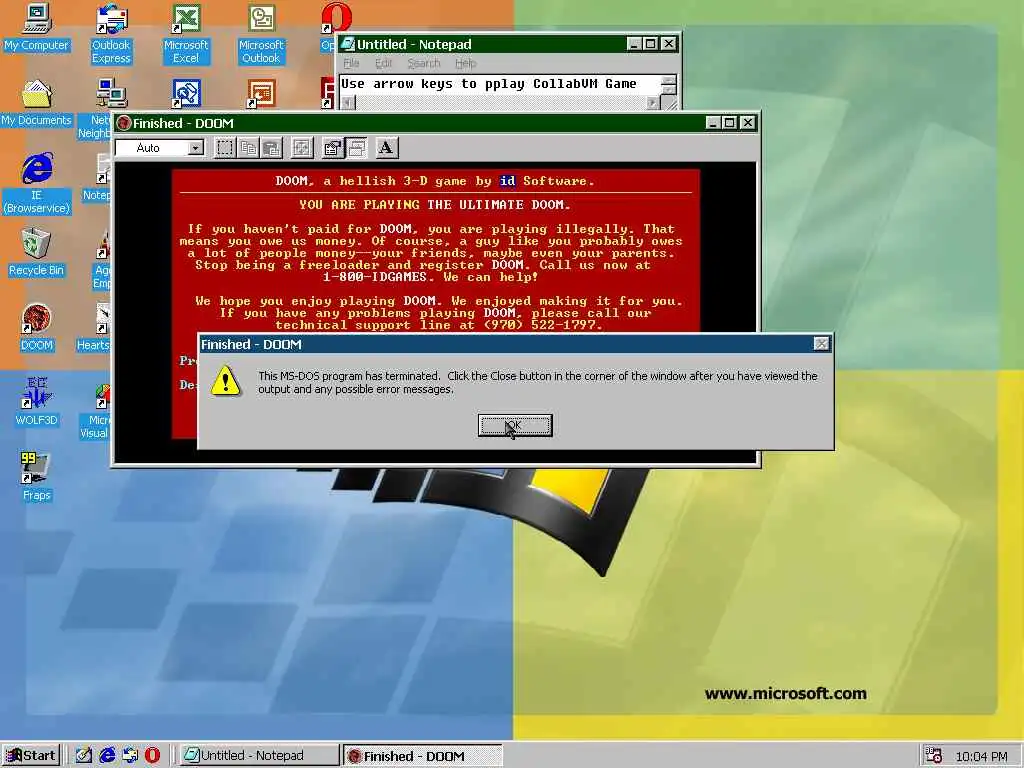This screenshot has height=768, width=1024.
Task: Select the DOOM desktop shortcut
Action: click(37, 328)
